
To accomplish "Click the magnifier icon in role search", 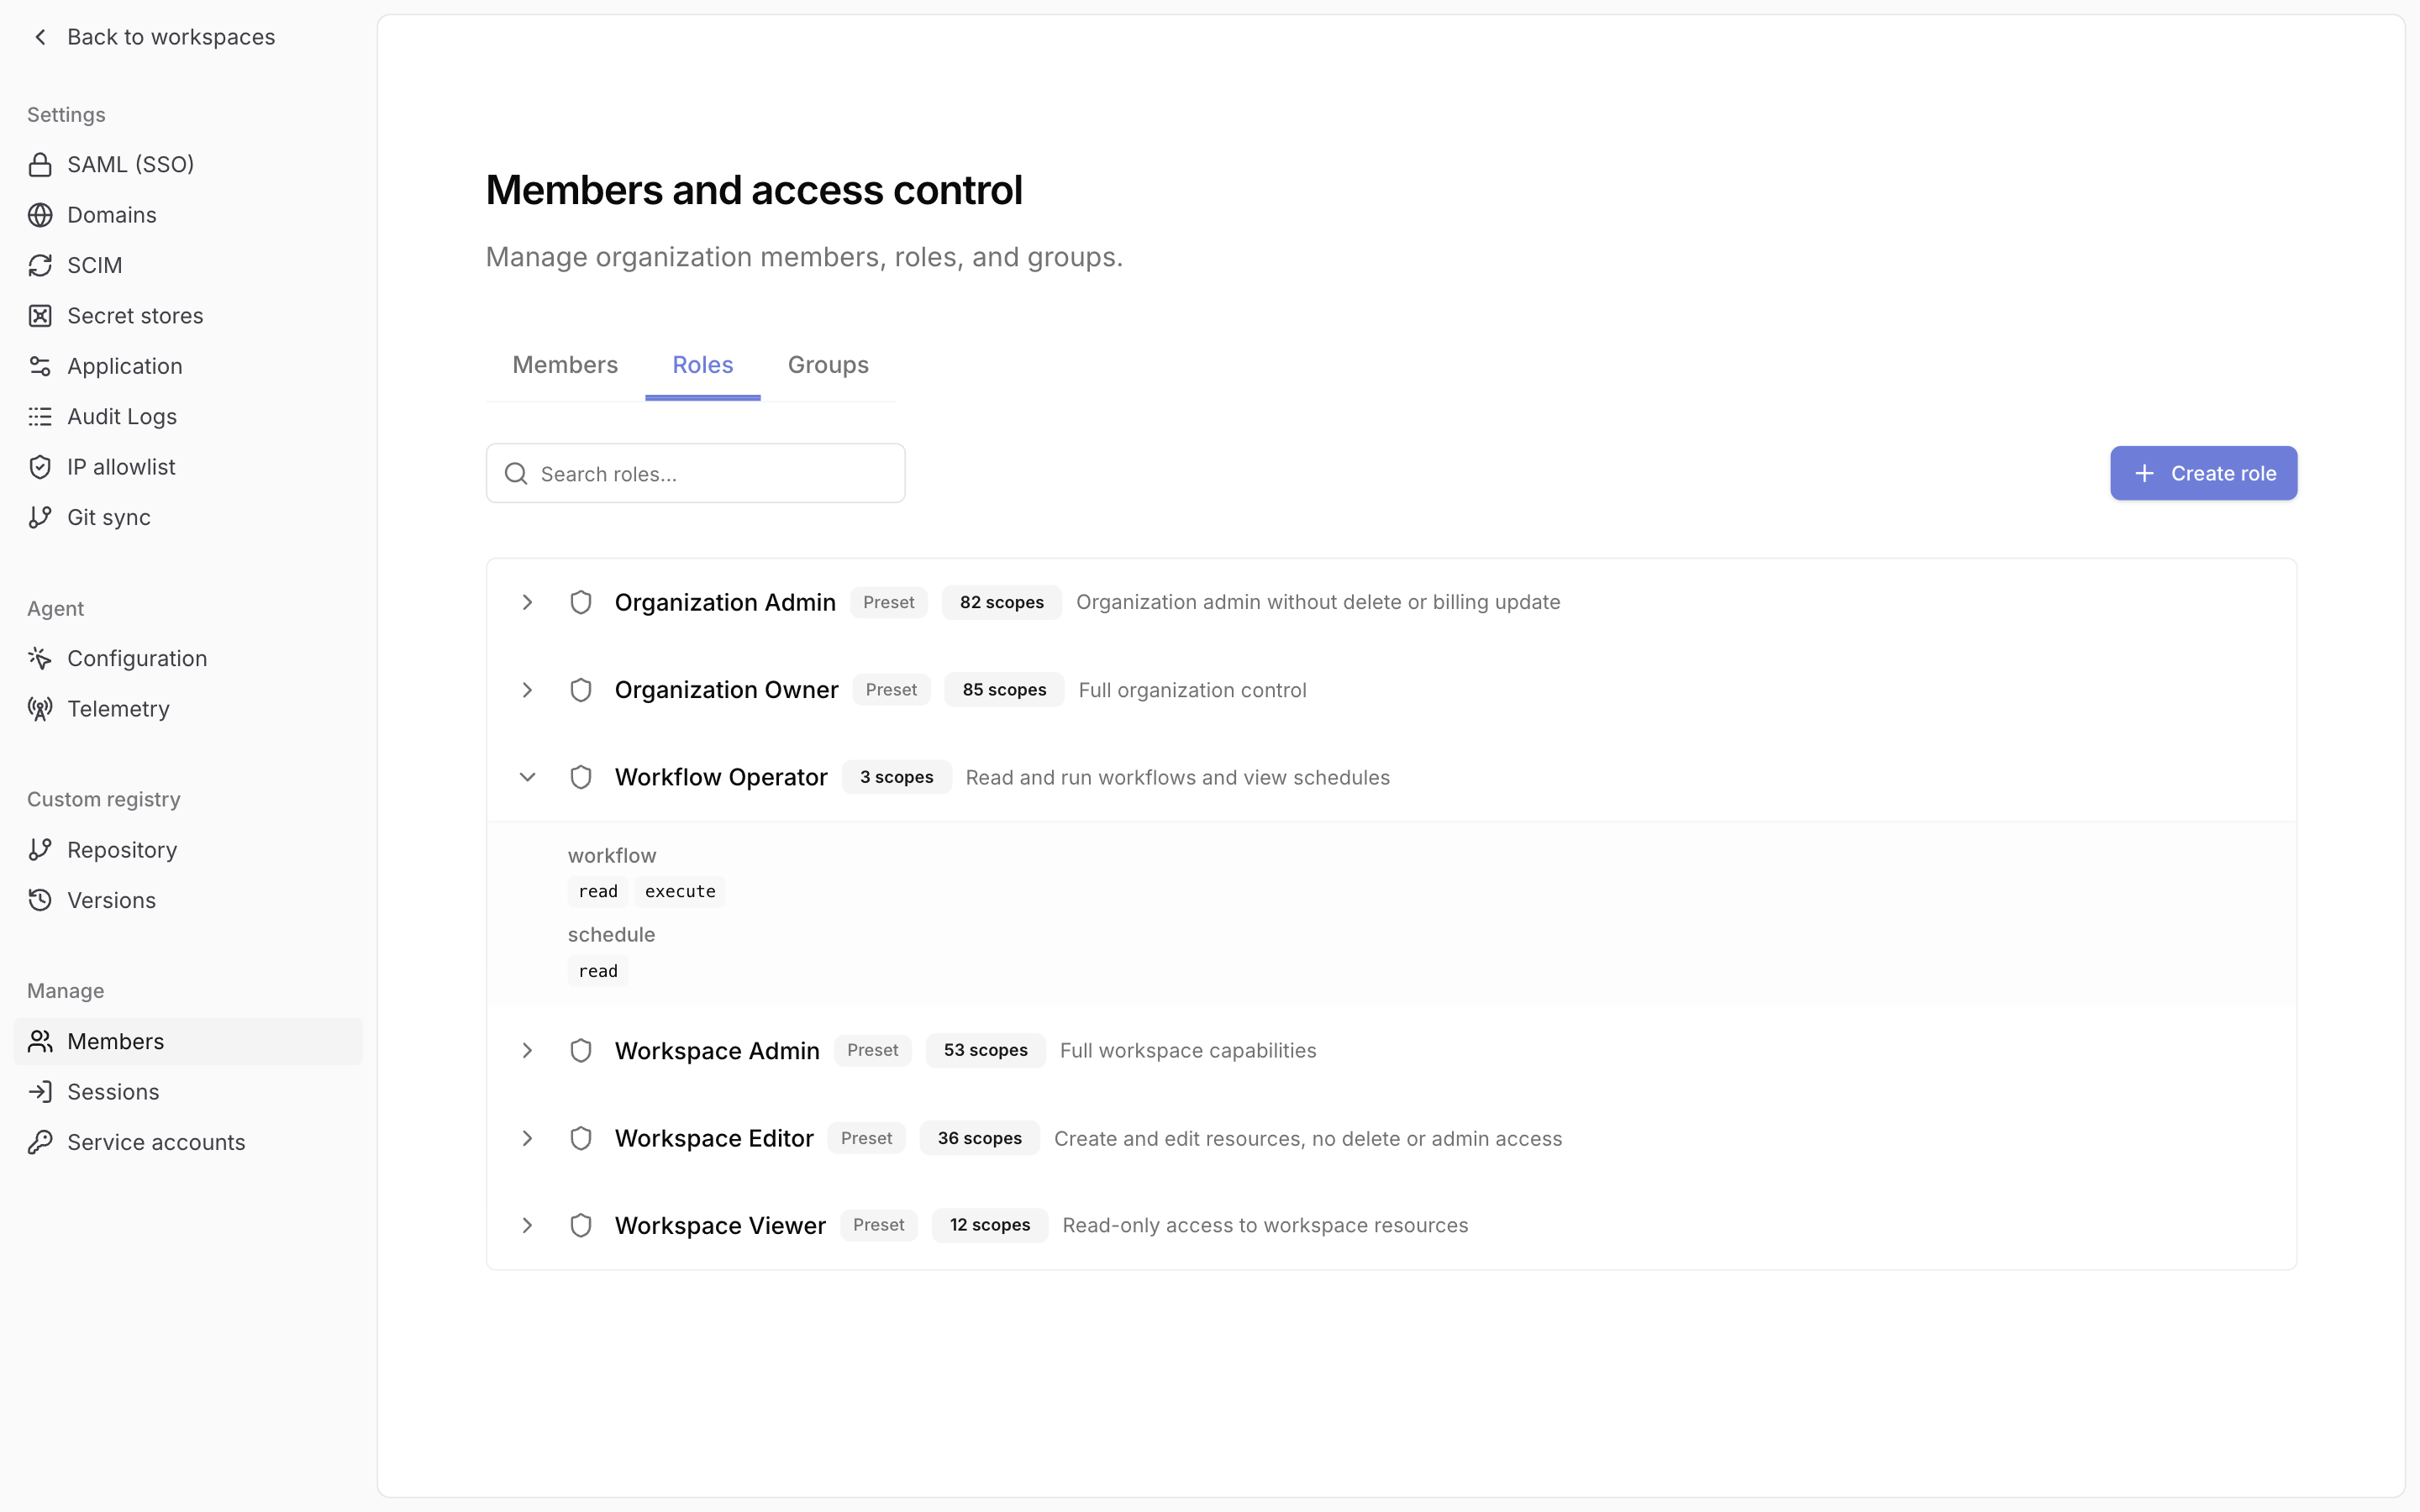I will click(x=516, y=474).
